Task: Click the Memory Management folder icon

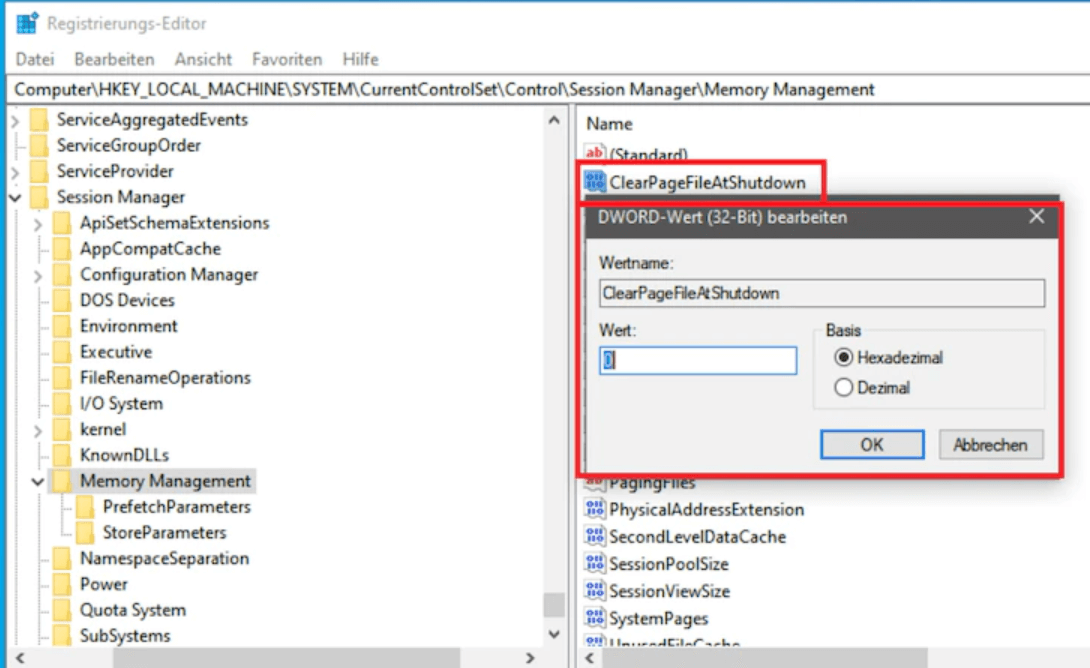Action: (63, 481)
